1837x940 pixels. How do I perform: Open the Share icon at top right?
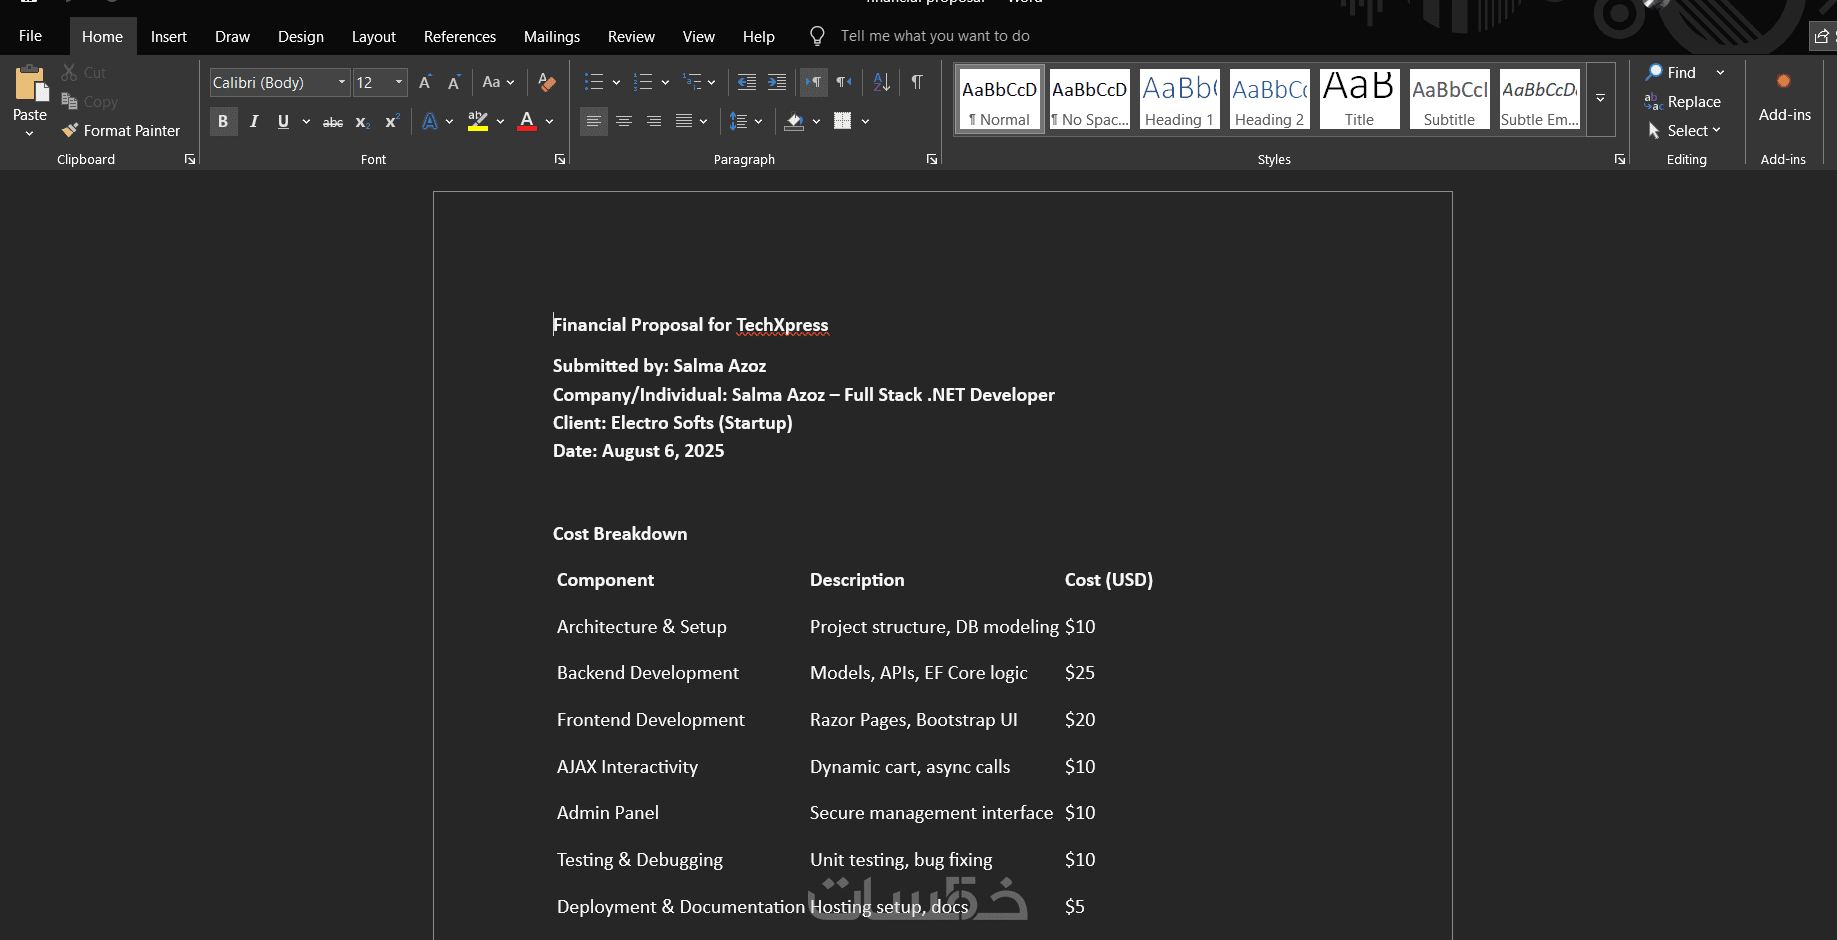(1822, 36)
